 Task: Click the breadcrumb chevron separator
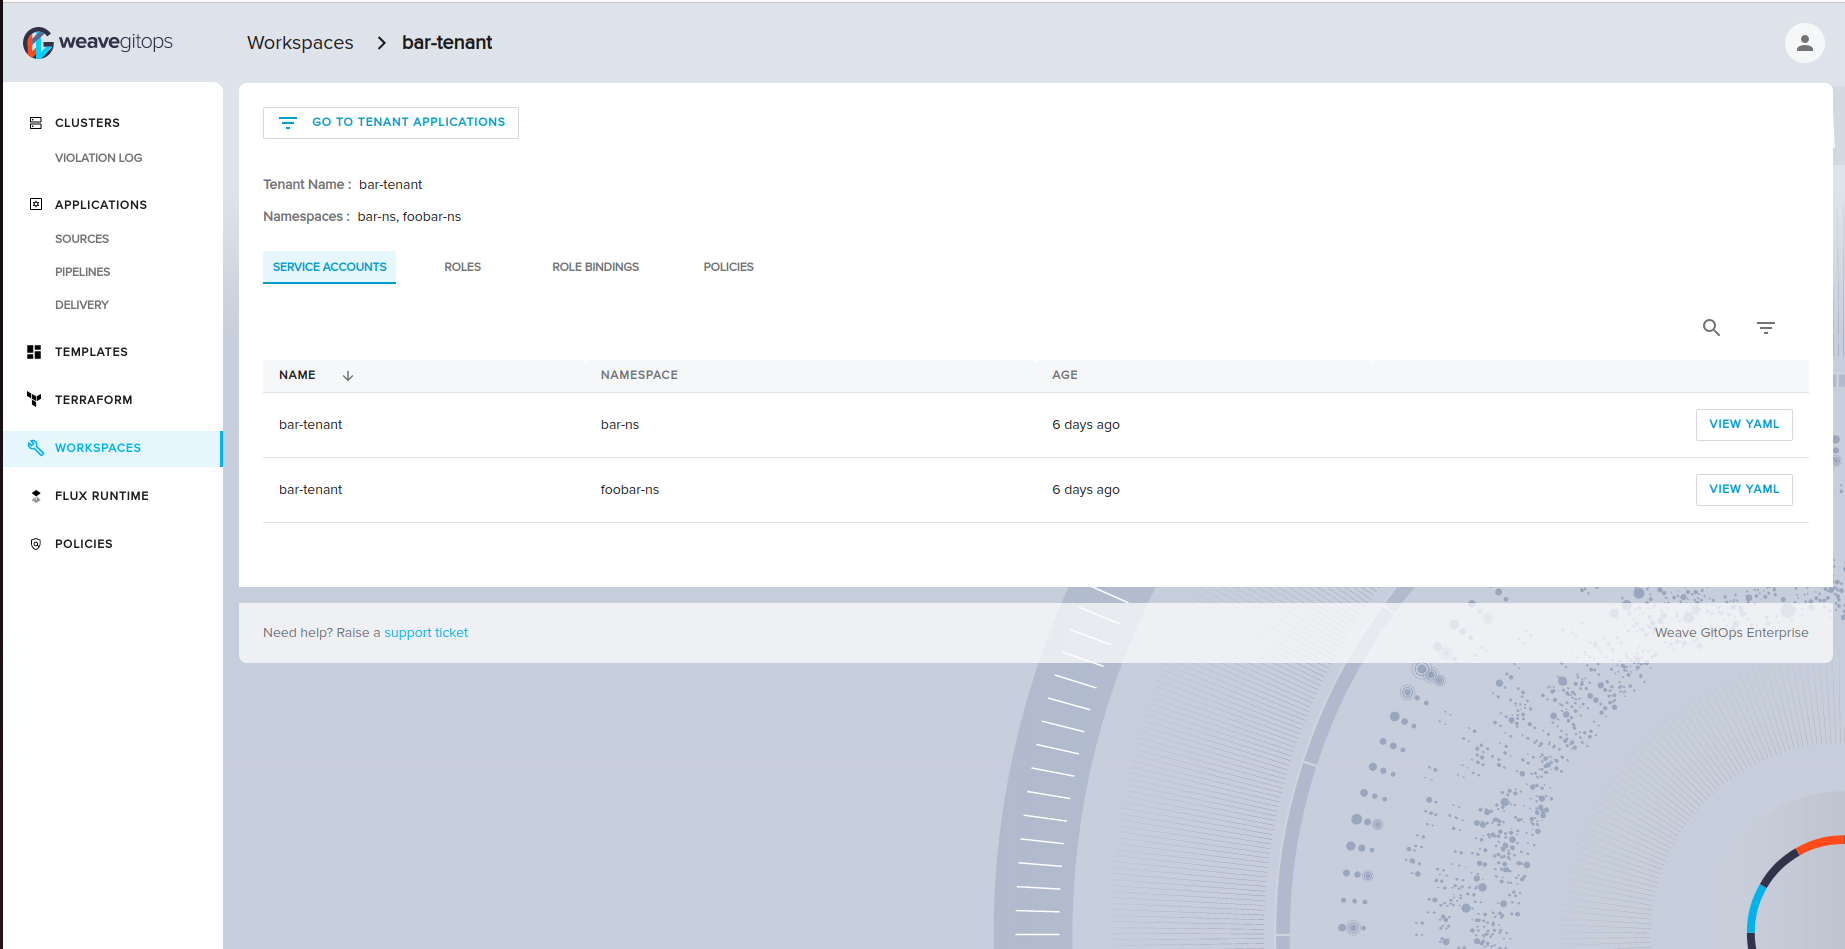(x=381, y=43)
